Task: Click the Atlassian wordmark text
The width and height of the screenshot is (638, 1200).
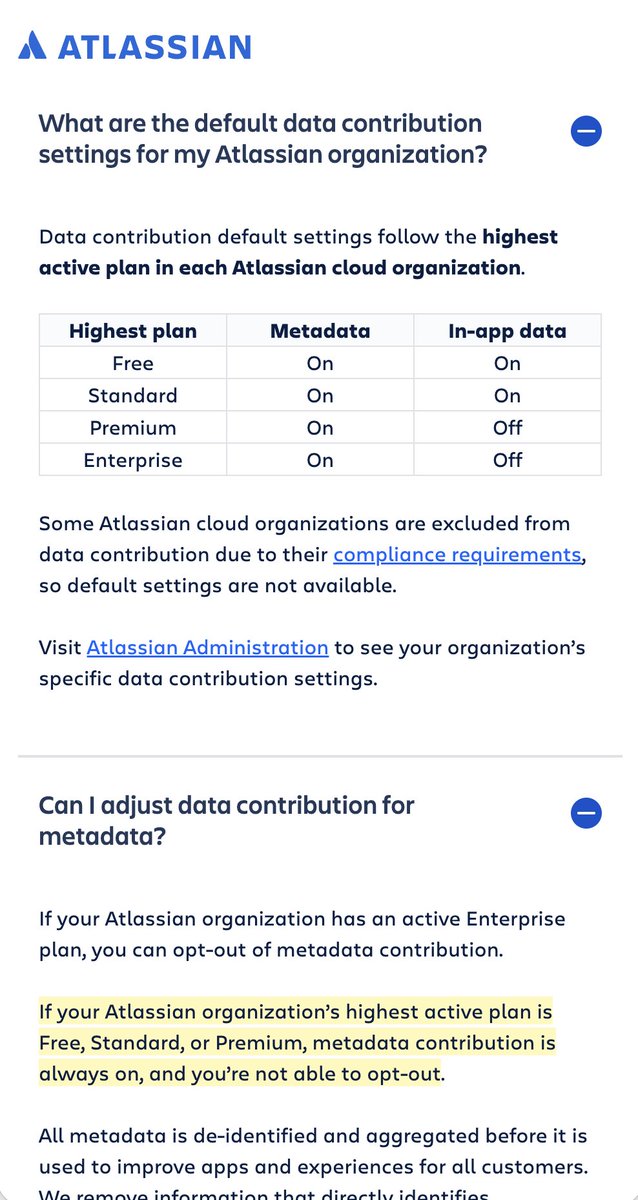Action: 154,47
